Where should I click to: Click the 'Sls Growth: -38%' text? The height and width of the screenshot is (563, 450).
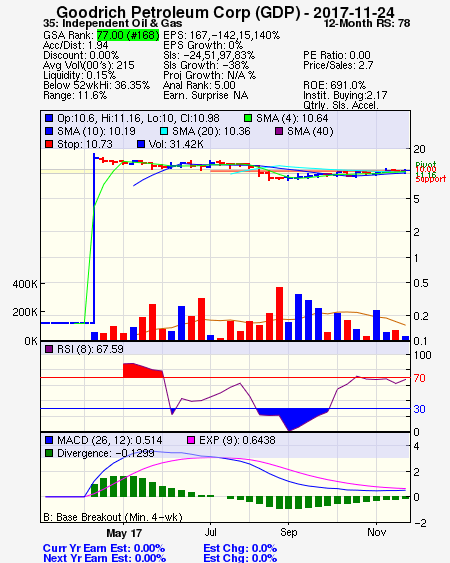pyautogui.click(x=206, y=65)
